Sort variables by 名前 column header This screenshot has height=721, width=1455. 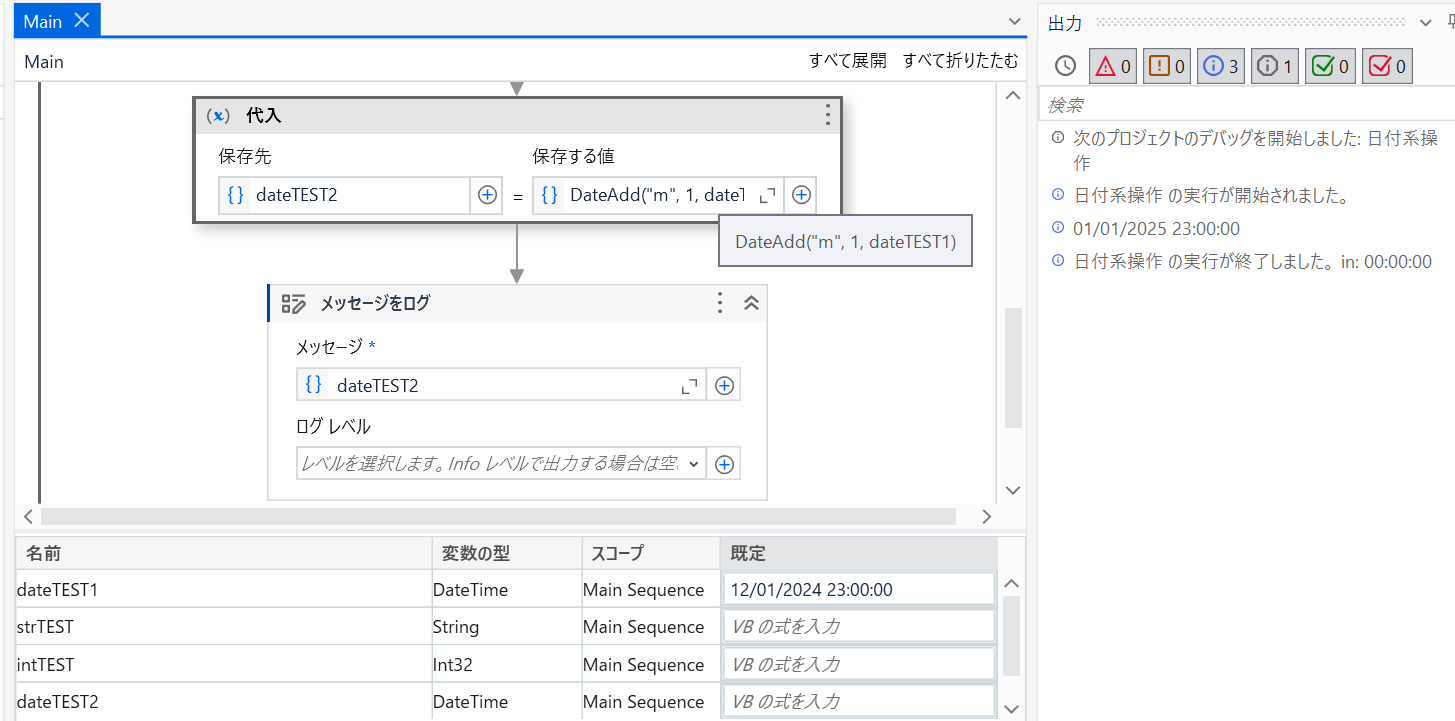pos(223,553)
